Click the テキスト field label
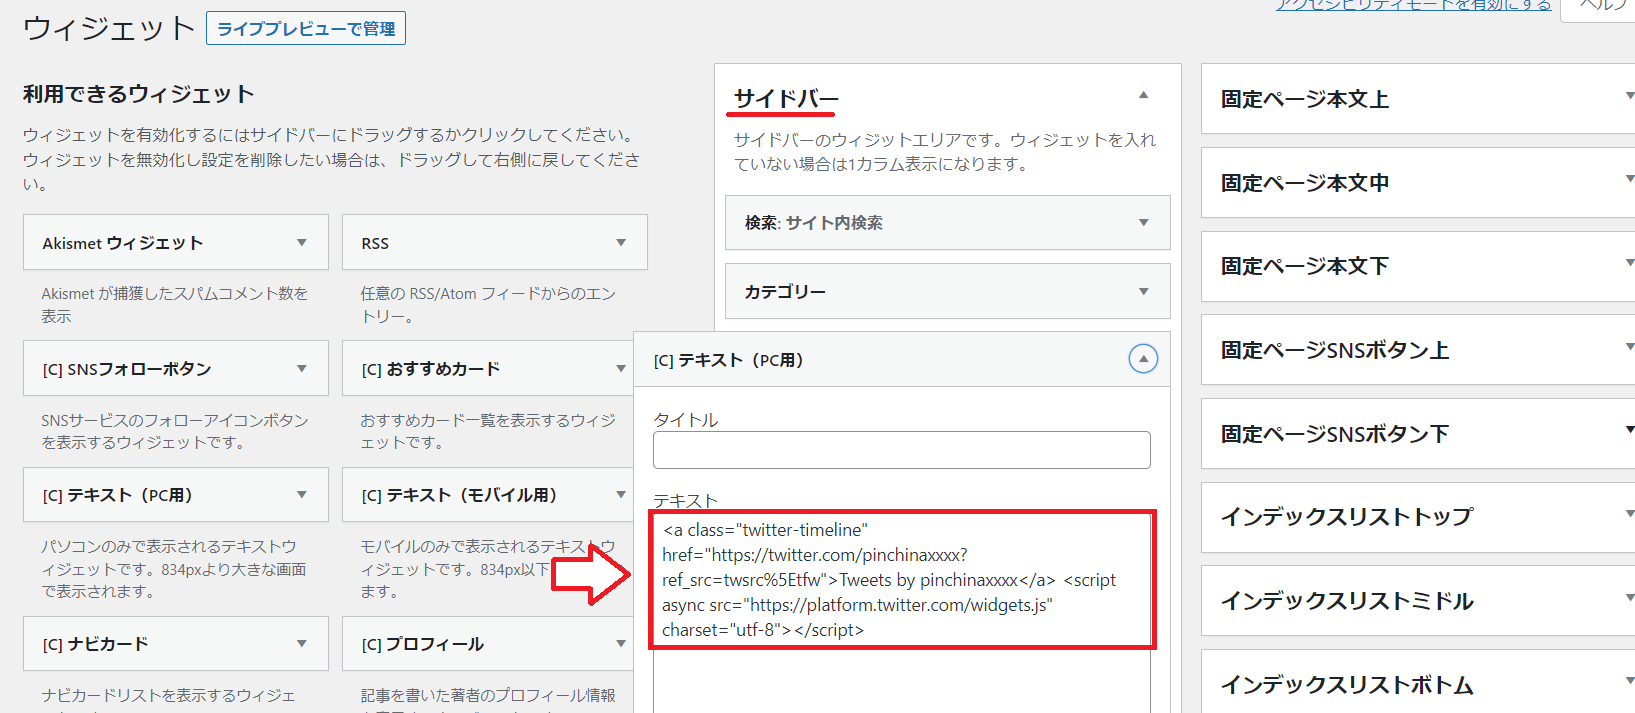The height and width of the screenshot is (713, 1635). coord(686,500)
